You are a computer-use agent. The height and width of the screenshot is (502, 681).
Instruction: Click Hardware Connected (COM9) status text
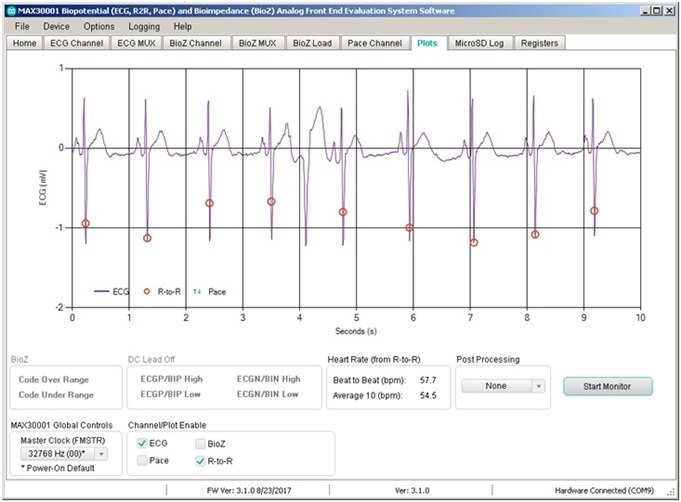pyautogui.click(x=604, y=491)
